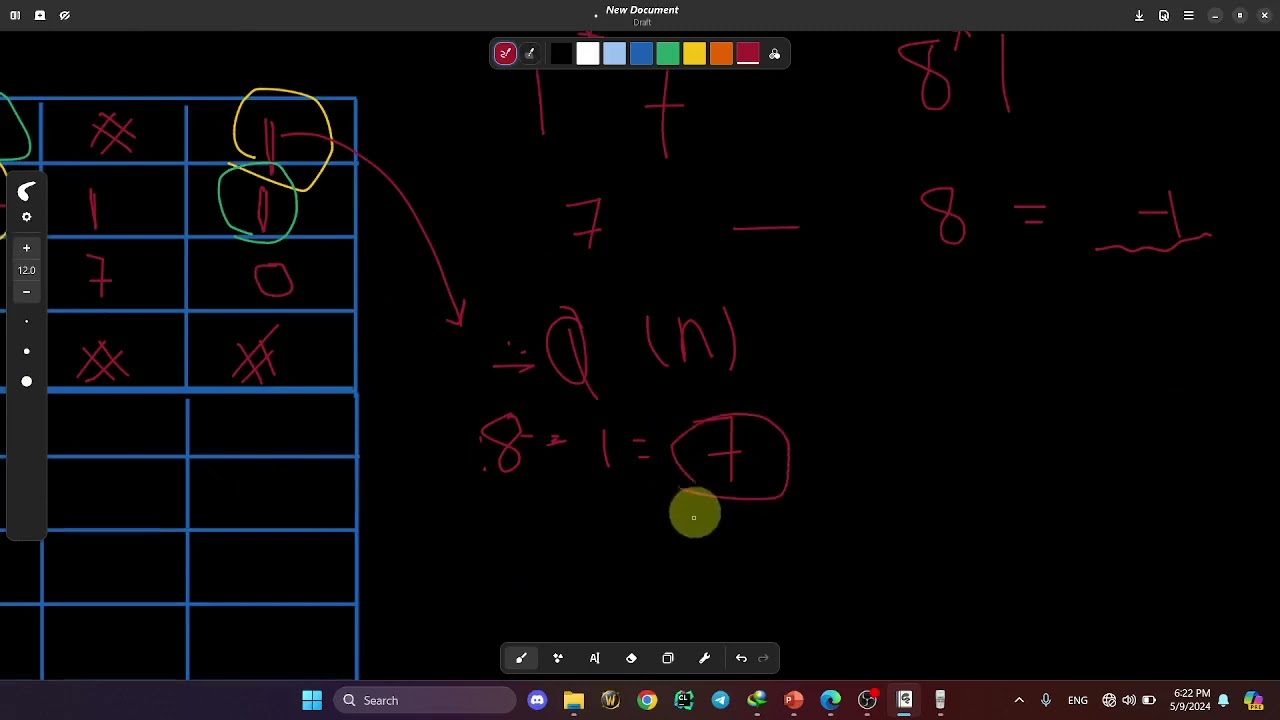Image resolution: width=1280 pixels, height=720 pixels.
Task: Open Internet Download Manager taskbar icon
Action: click(x=757, y=700)
